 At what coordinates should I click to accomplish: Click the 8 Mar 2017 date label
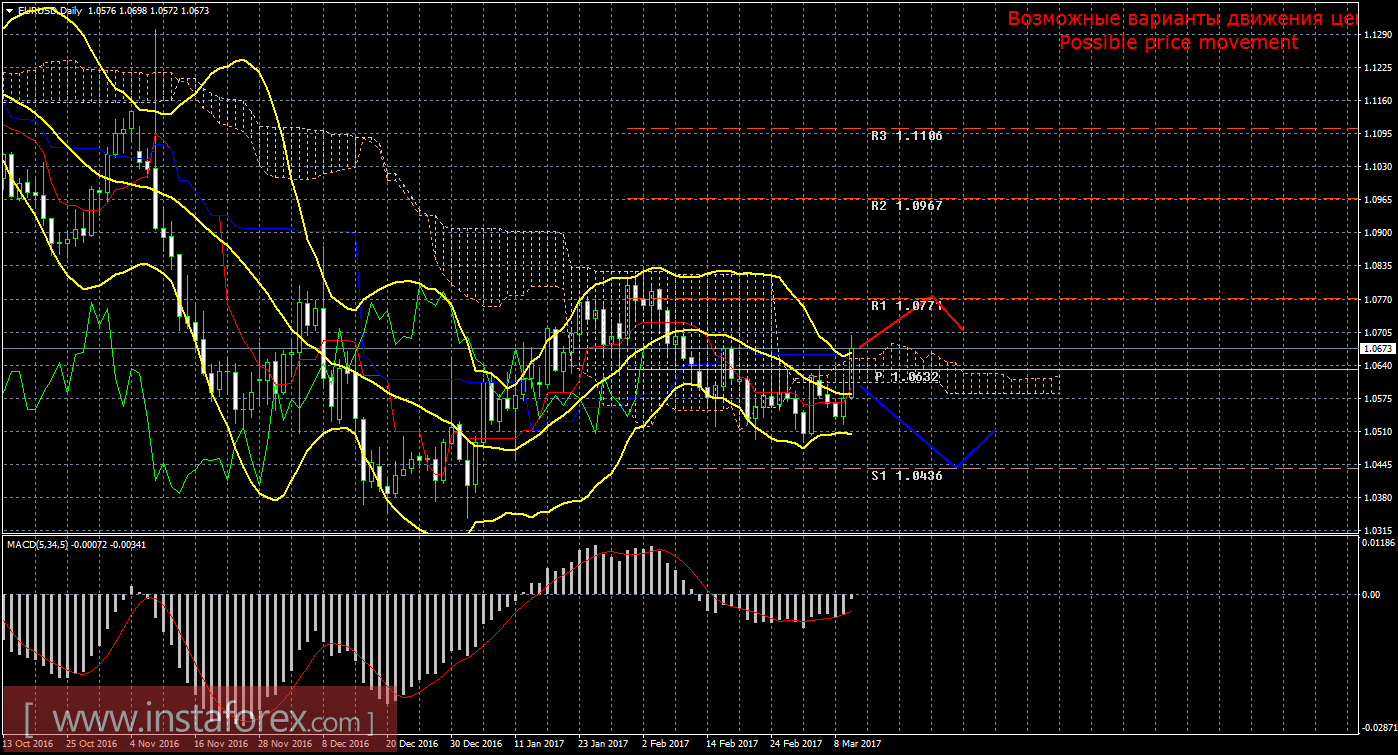tap(856, 745)
